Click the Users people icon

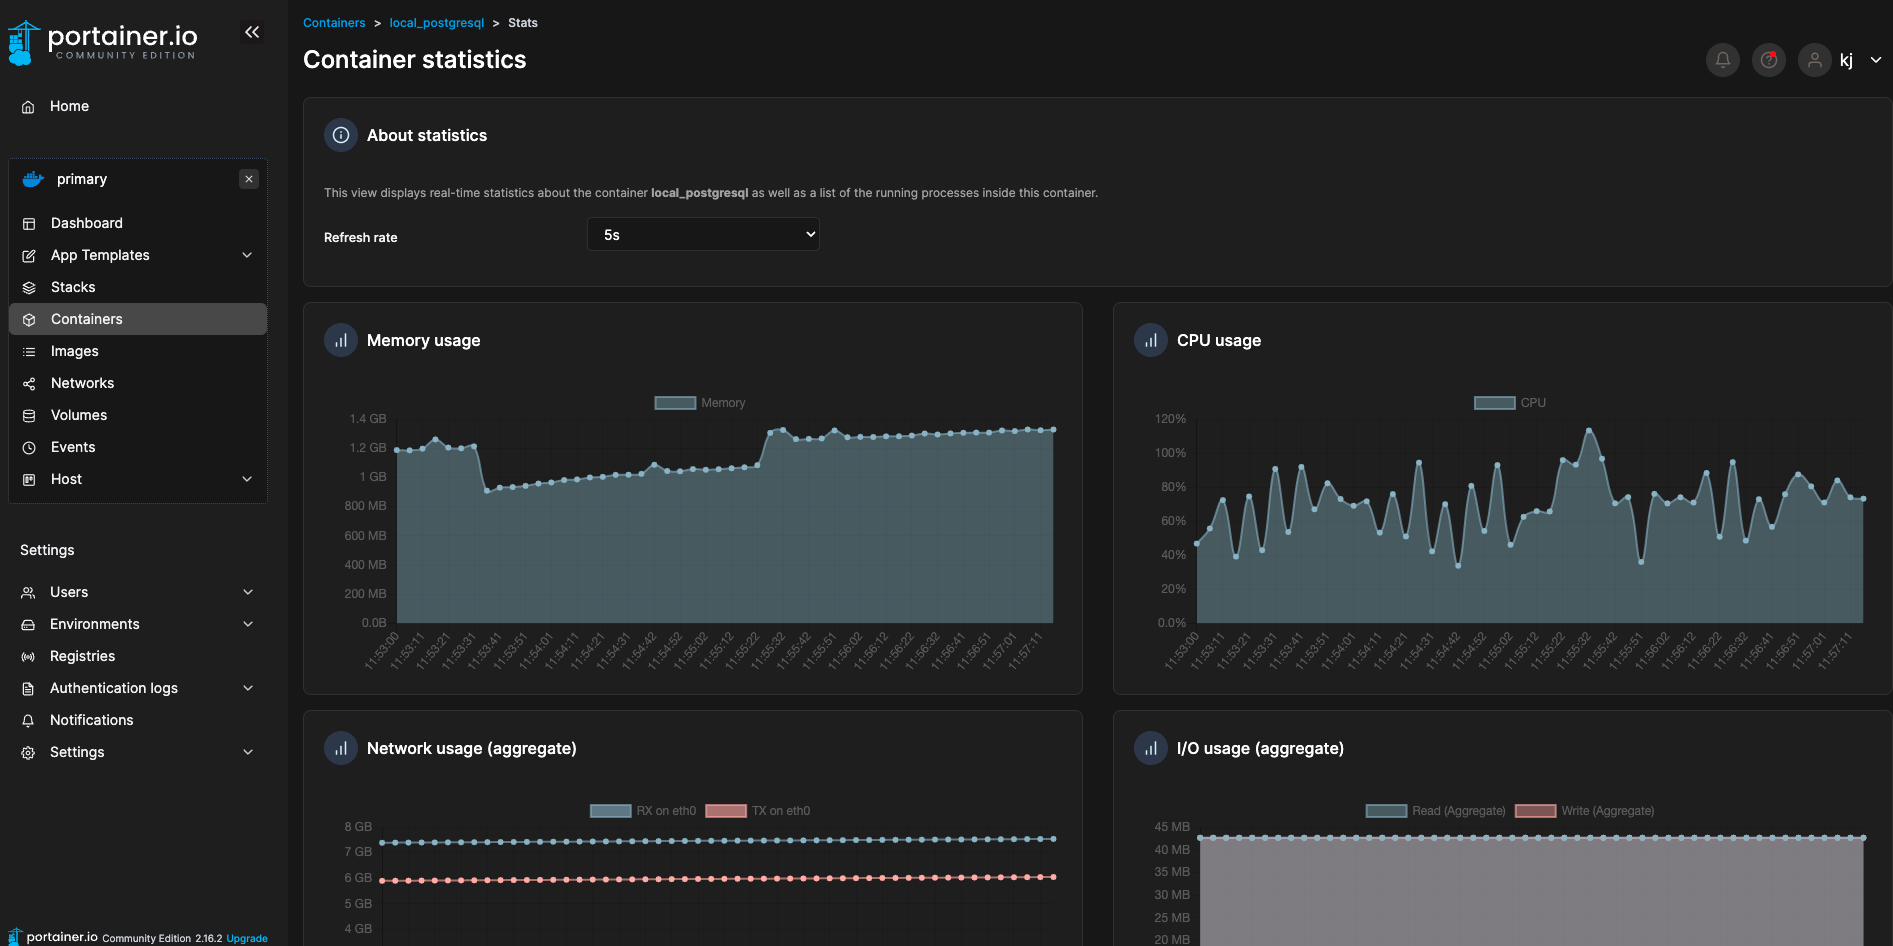pyautogui.click(x=28, y=593)
